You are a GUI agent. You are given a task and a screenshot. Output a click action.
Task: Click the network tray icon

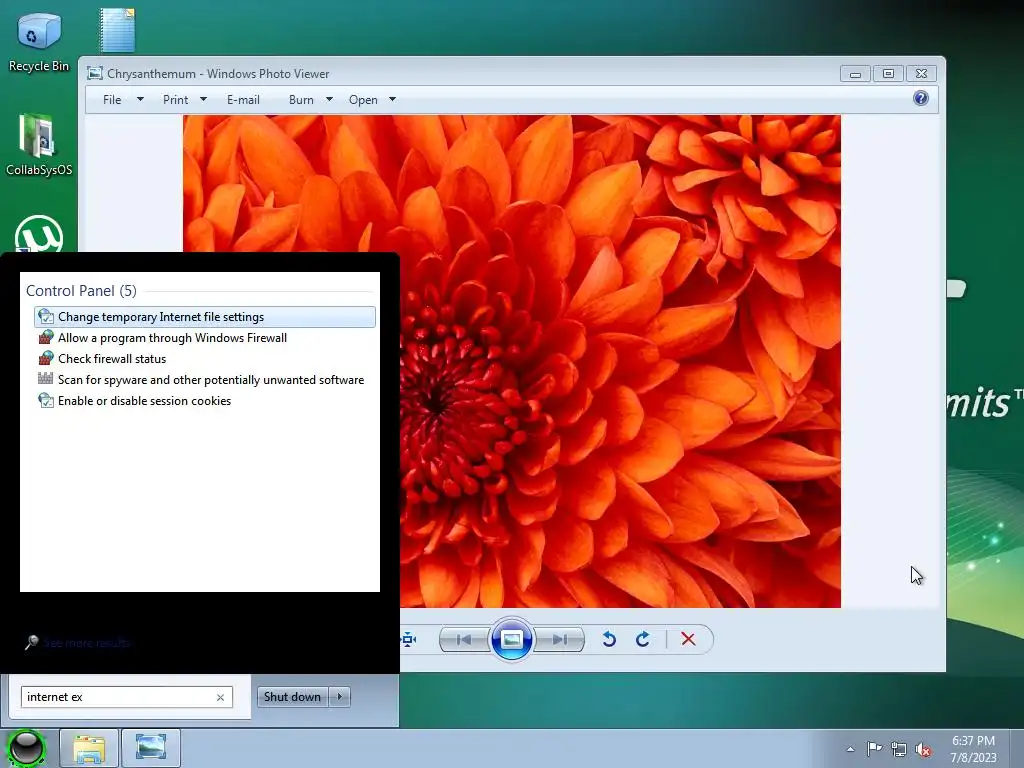[899, 750]
